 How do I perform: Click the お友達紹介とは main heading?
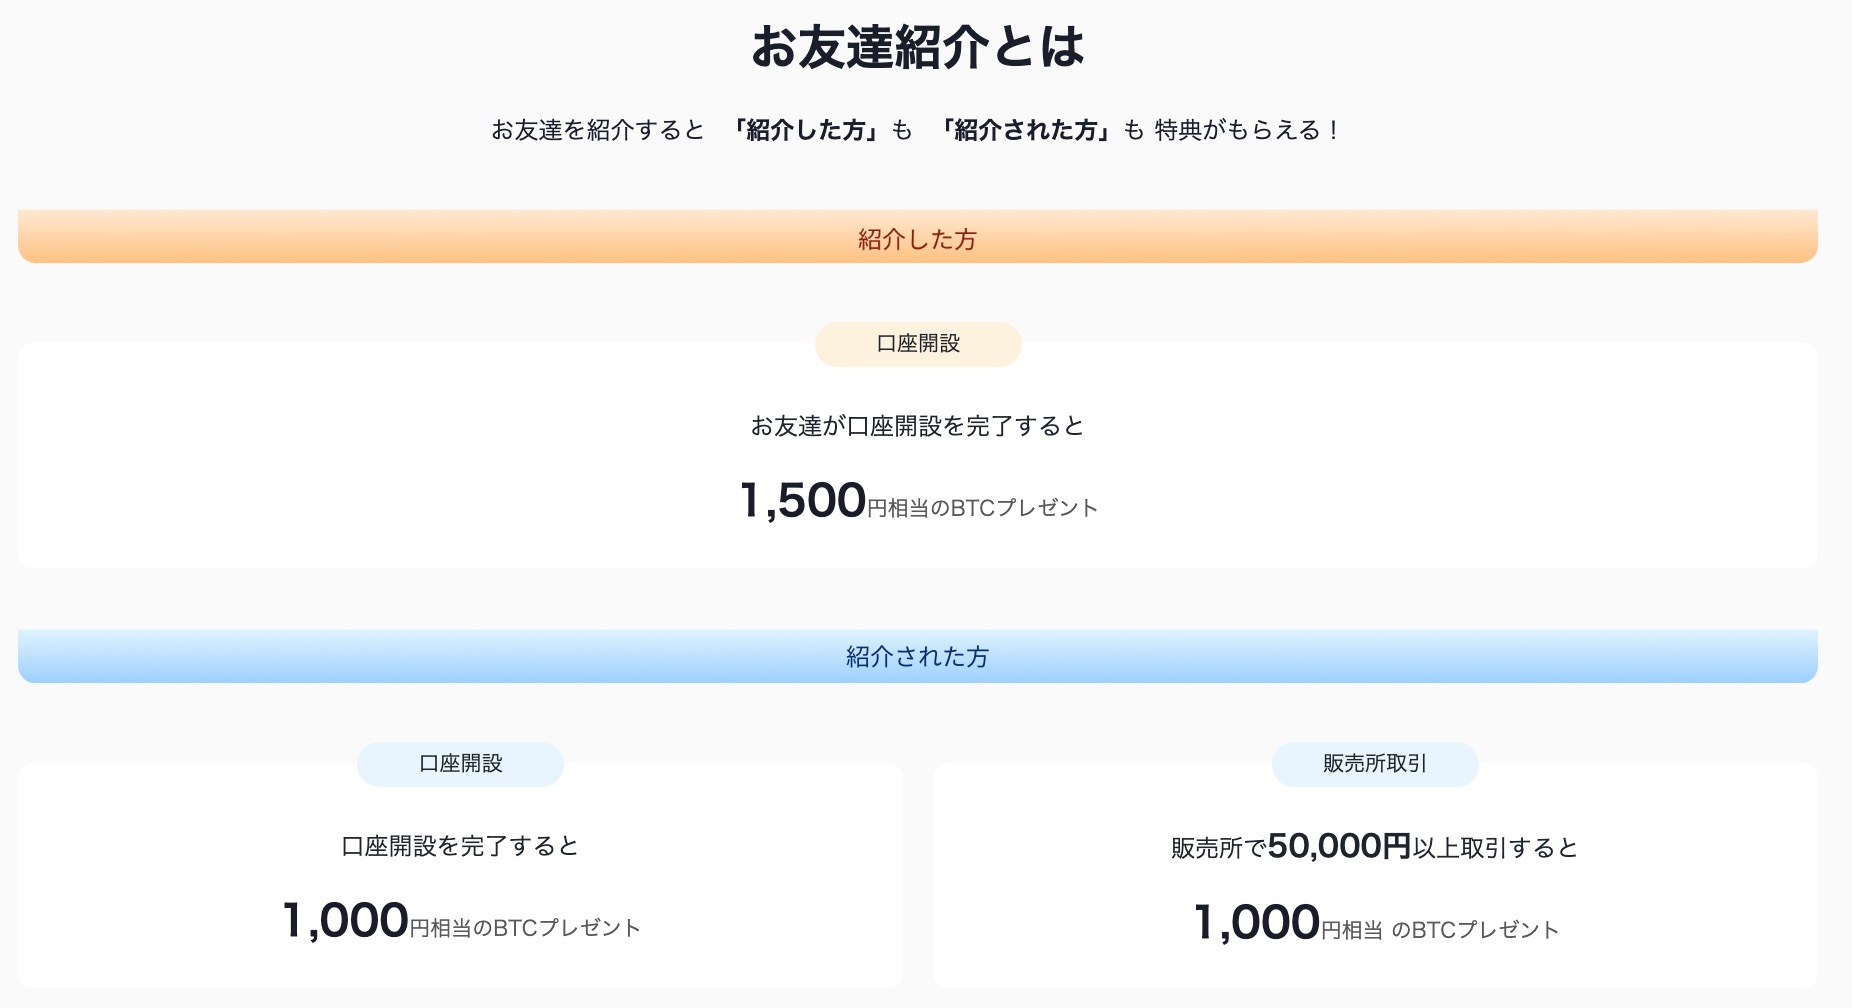tap(917, 47)
